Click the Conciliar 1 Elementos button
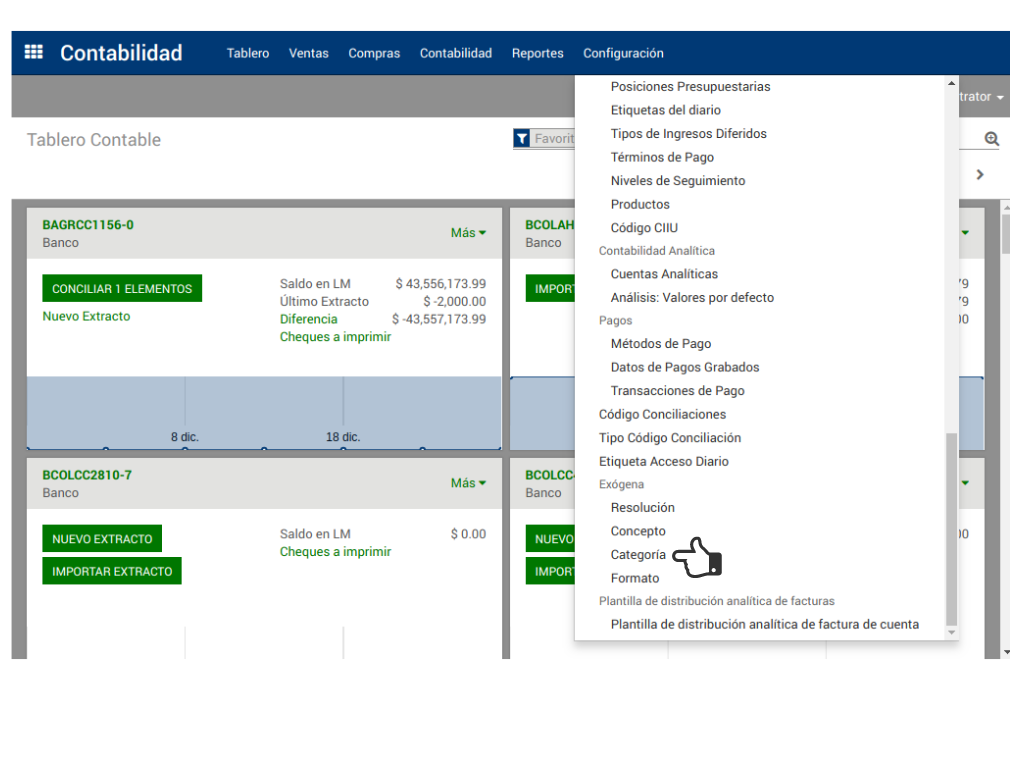The height and width of the screenshot is (767, 1023). coord(122,289)
